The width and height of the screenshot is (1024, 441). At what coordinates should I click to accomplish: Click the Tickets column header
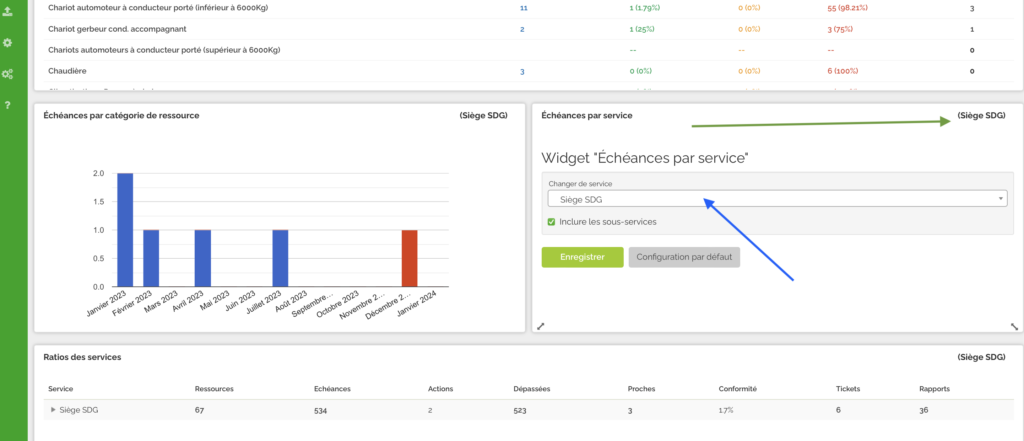pyautogui.click(x=847, y=388)
